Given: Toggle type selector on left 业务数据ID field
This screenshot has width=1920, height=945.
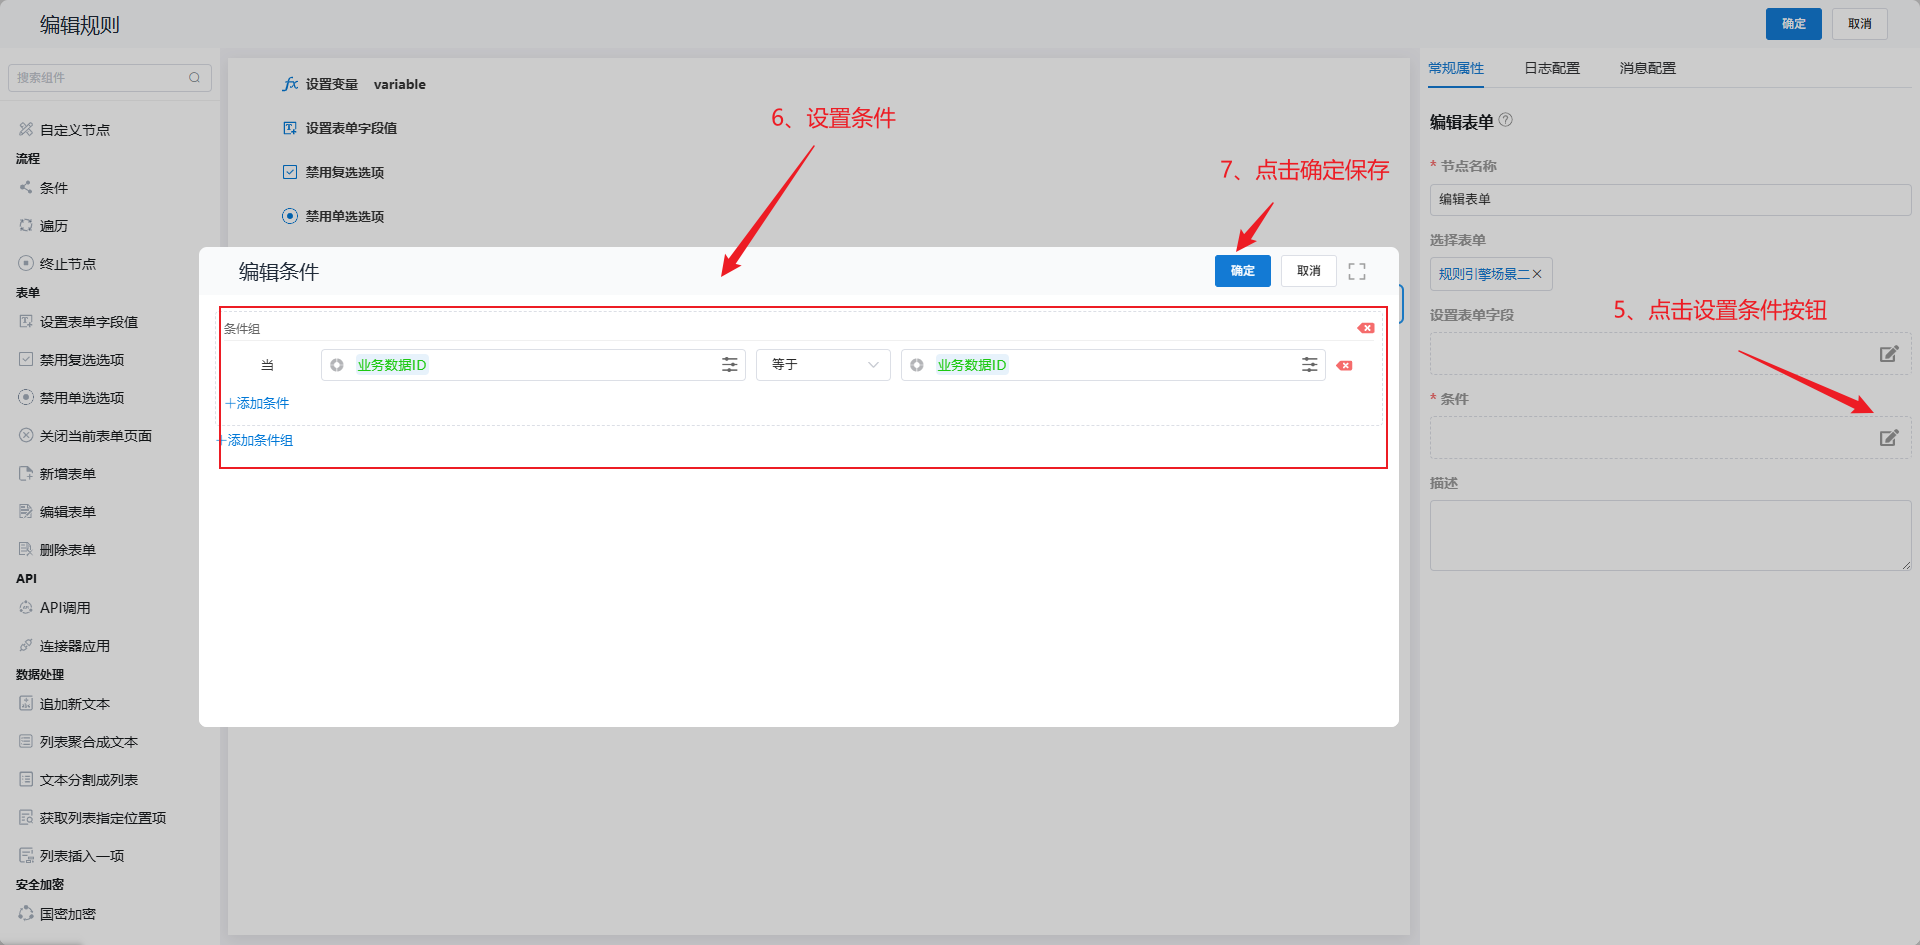Looking at the screenshot, I should click(337, 365).
